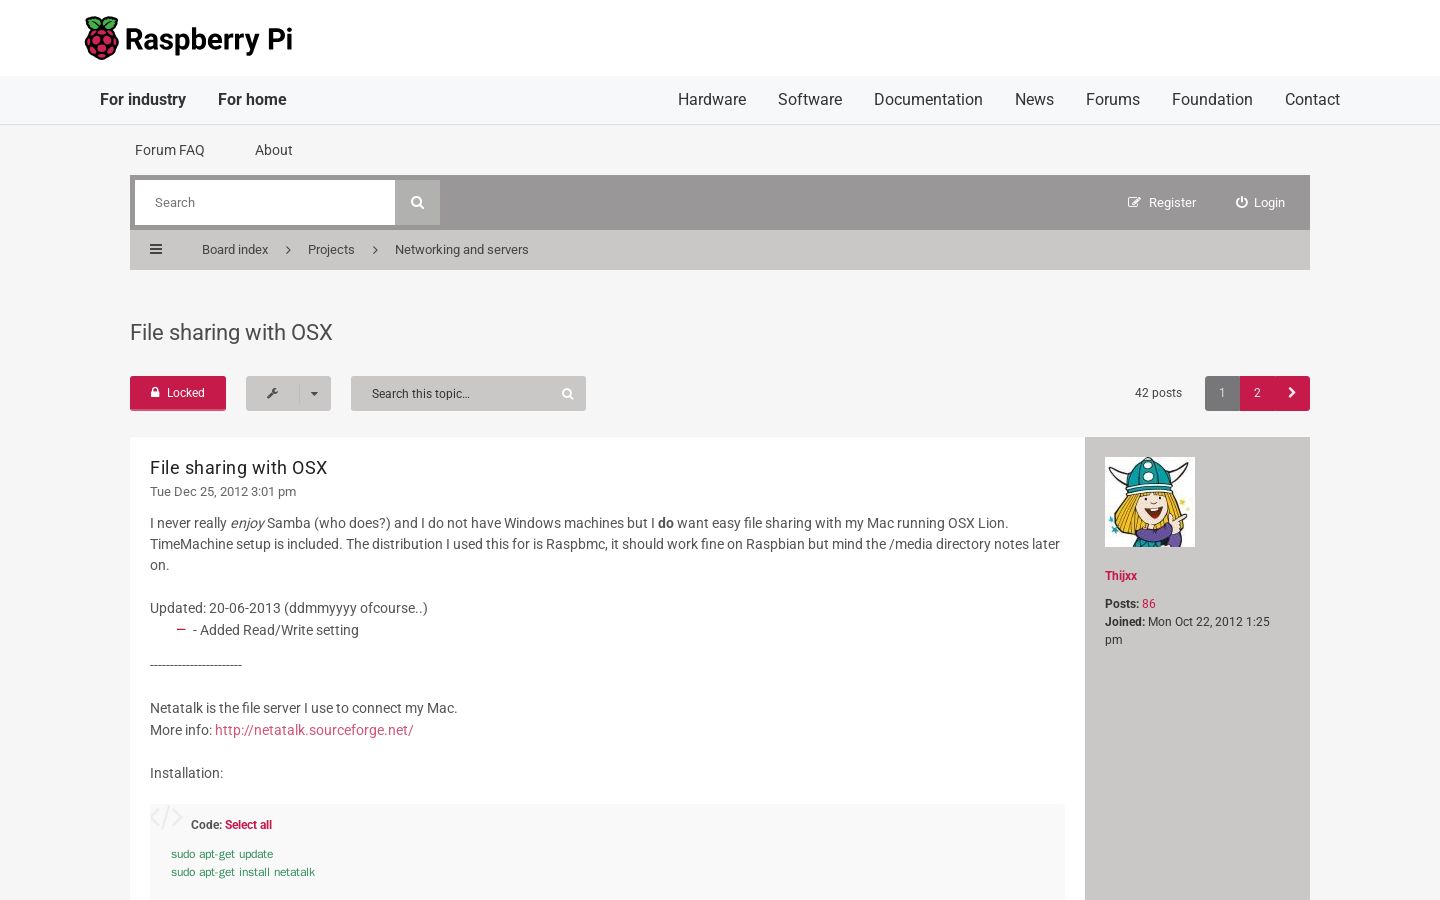Click the Added Read/Write setting list item
The image size is (1440, 900).
276,630
